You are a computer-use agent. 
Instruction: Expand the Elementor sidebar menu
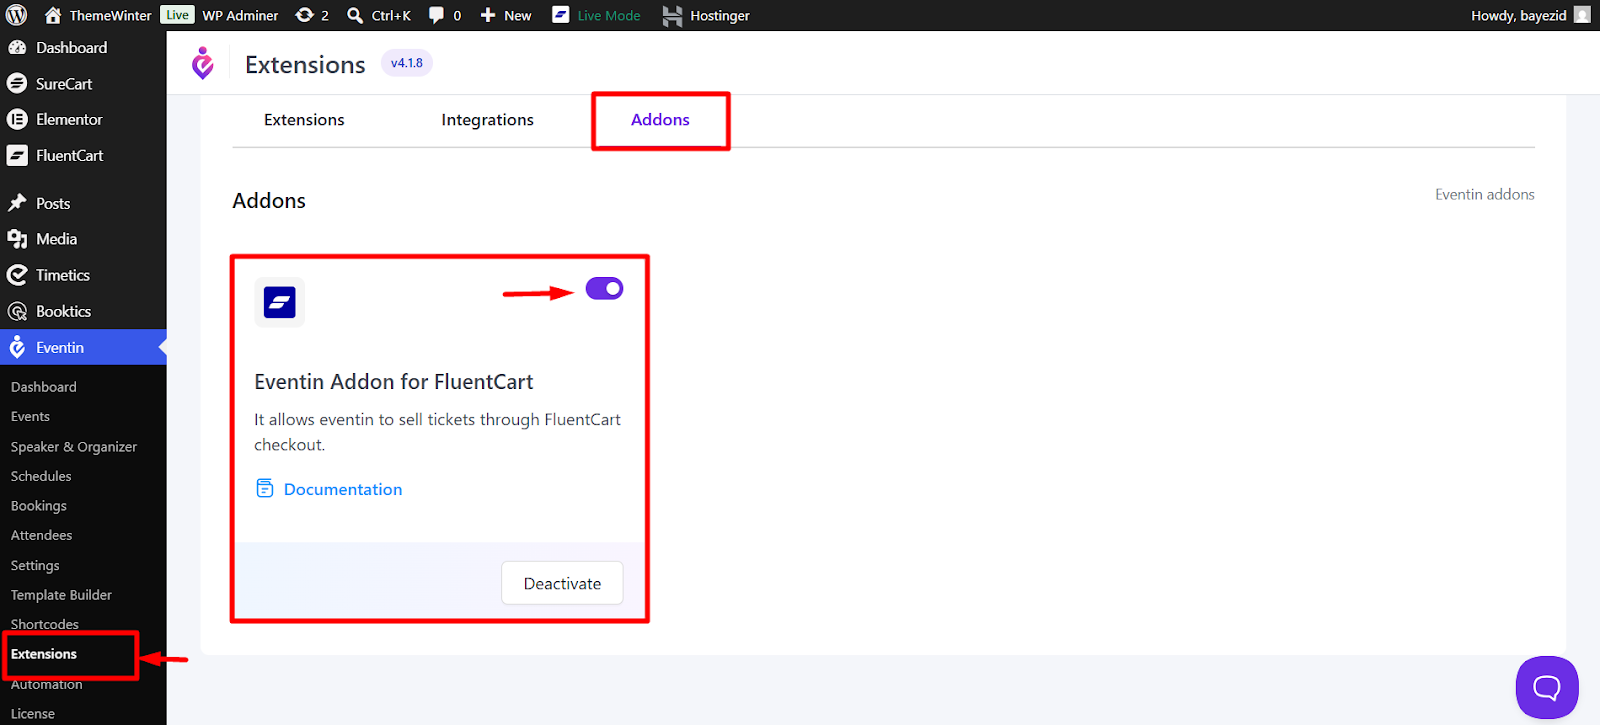[69, 119]
